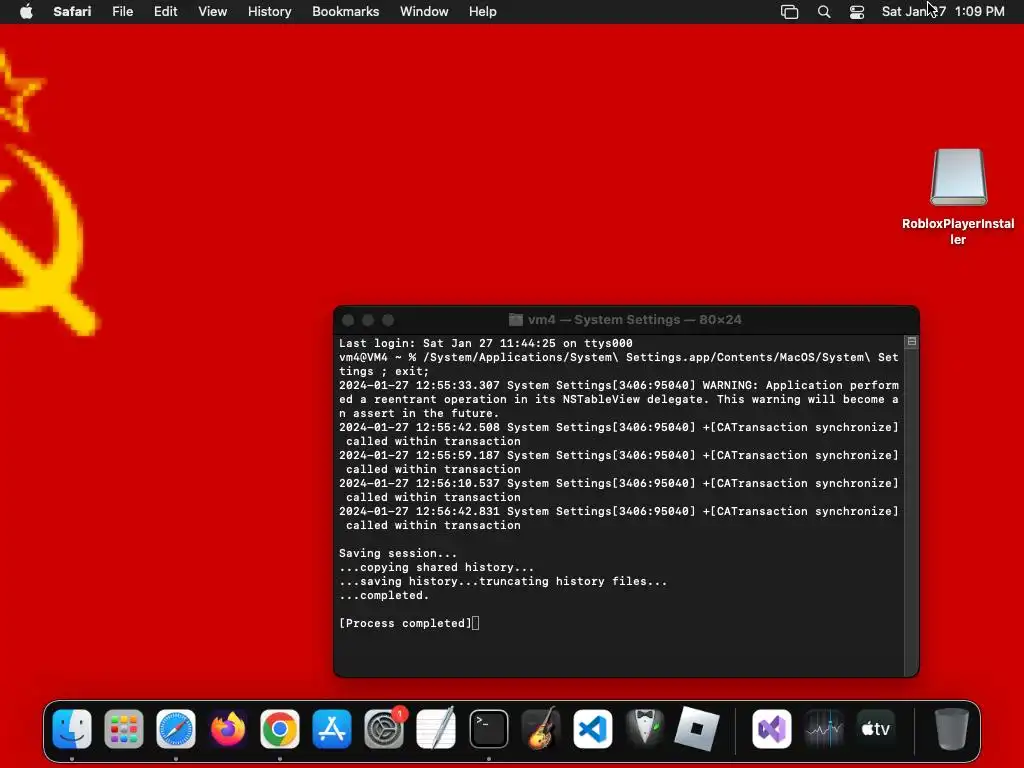The image size is (1024, 768).
Task: Click the Terminal vertical scrollbar track
Action: [x=912, y=511]
